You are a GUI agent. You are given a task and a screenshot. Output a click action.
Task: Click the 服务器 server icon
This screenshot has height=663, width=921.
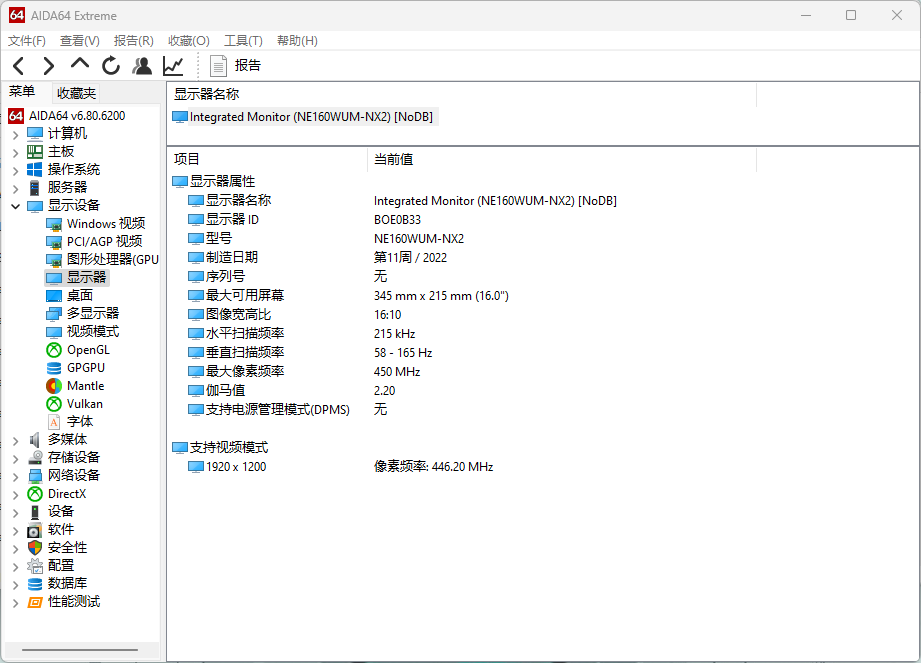35,188
